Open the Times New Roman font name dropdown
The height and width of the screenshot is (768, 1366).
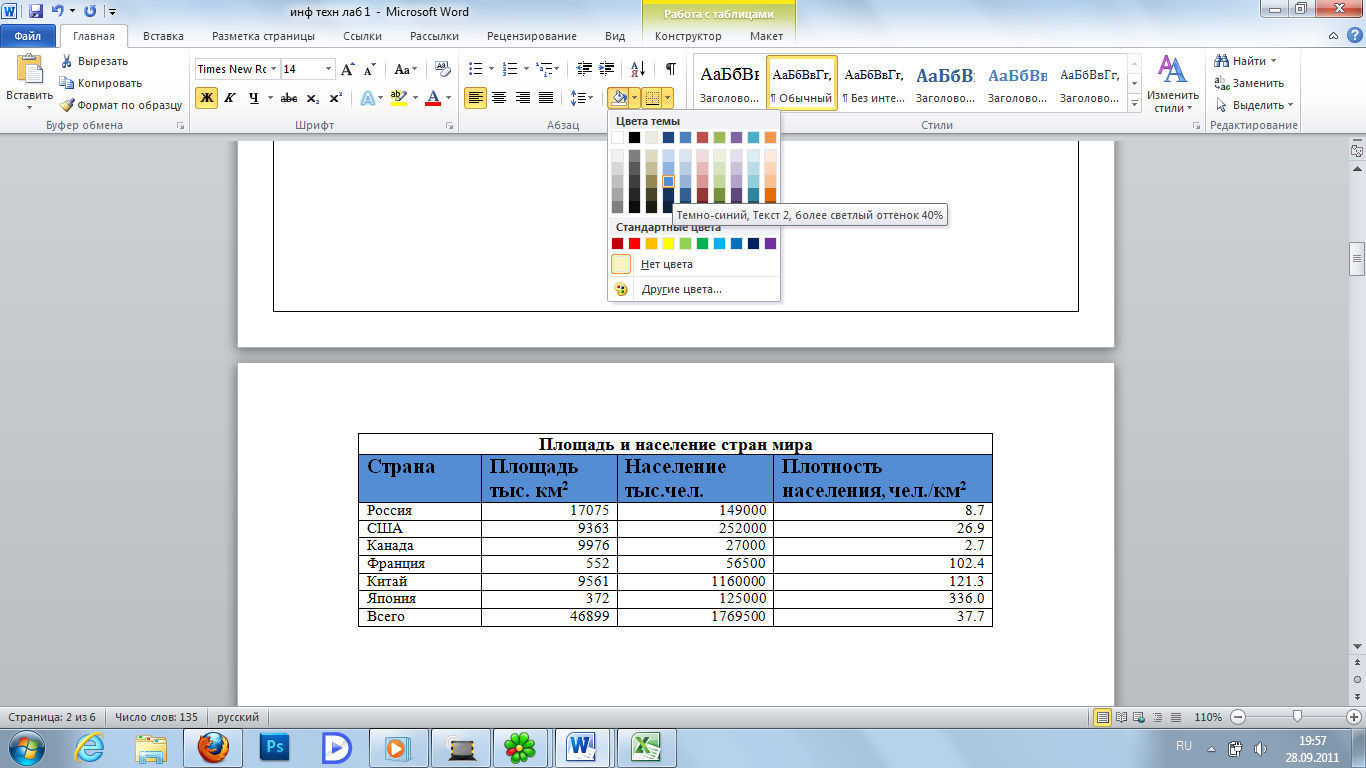(x=272, y=69)
